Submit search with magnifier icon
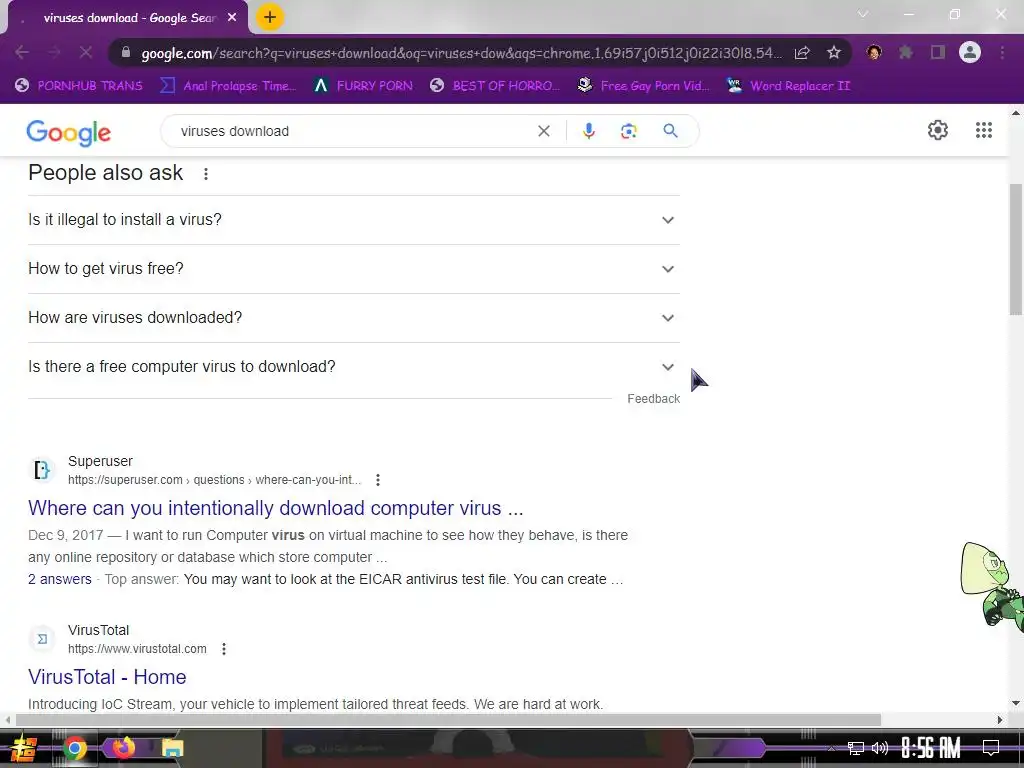Viewport: 1024px width, 768px height. point(670,131)
